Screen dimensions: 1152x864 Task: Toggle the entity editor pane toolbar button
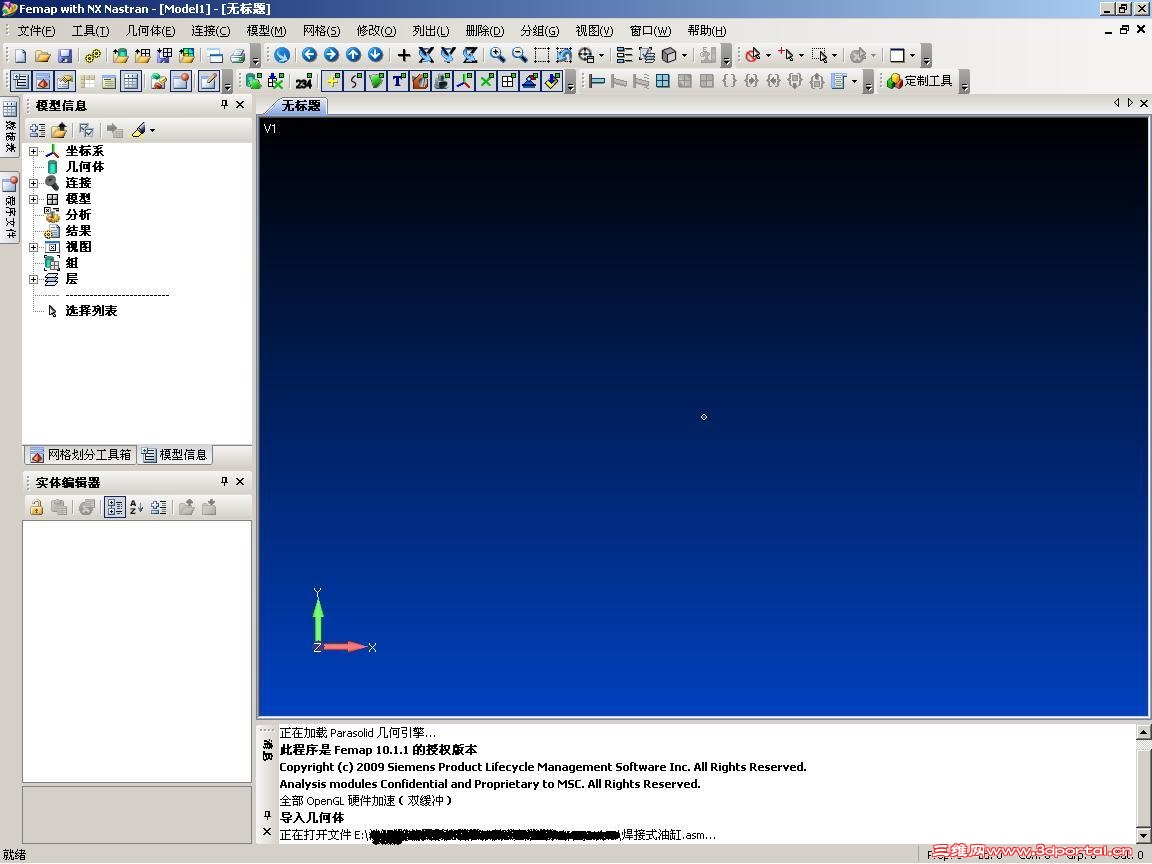(65, 81)
